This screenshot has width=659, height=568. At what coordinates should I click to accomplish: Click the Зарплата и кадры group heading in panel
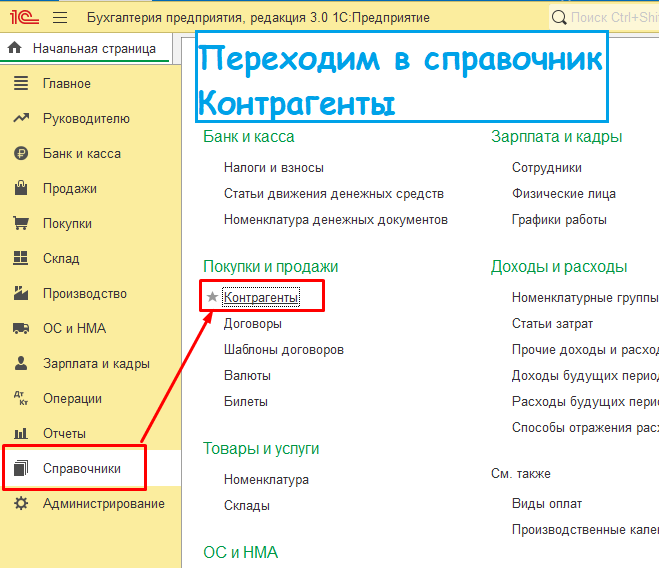[556, 137]
